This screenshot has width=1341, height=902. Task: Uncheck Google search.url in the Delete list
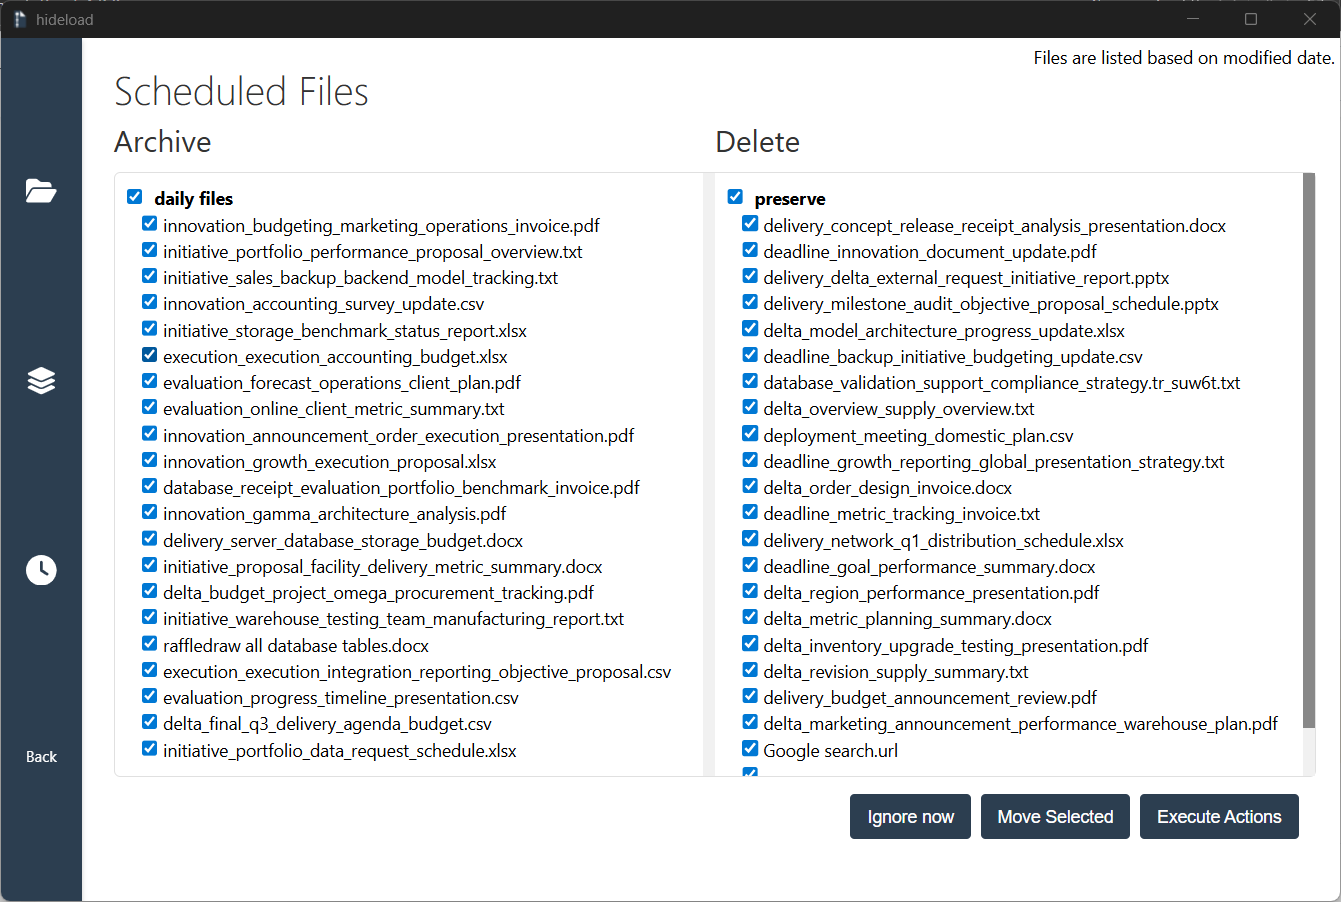[750, 748]
